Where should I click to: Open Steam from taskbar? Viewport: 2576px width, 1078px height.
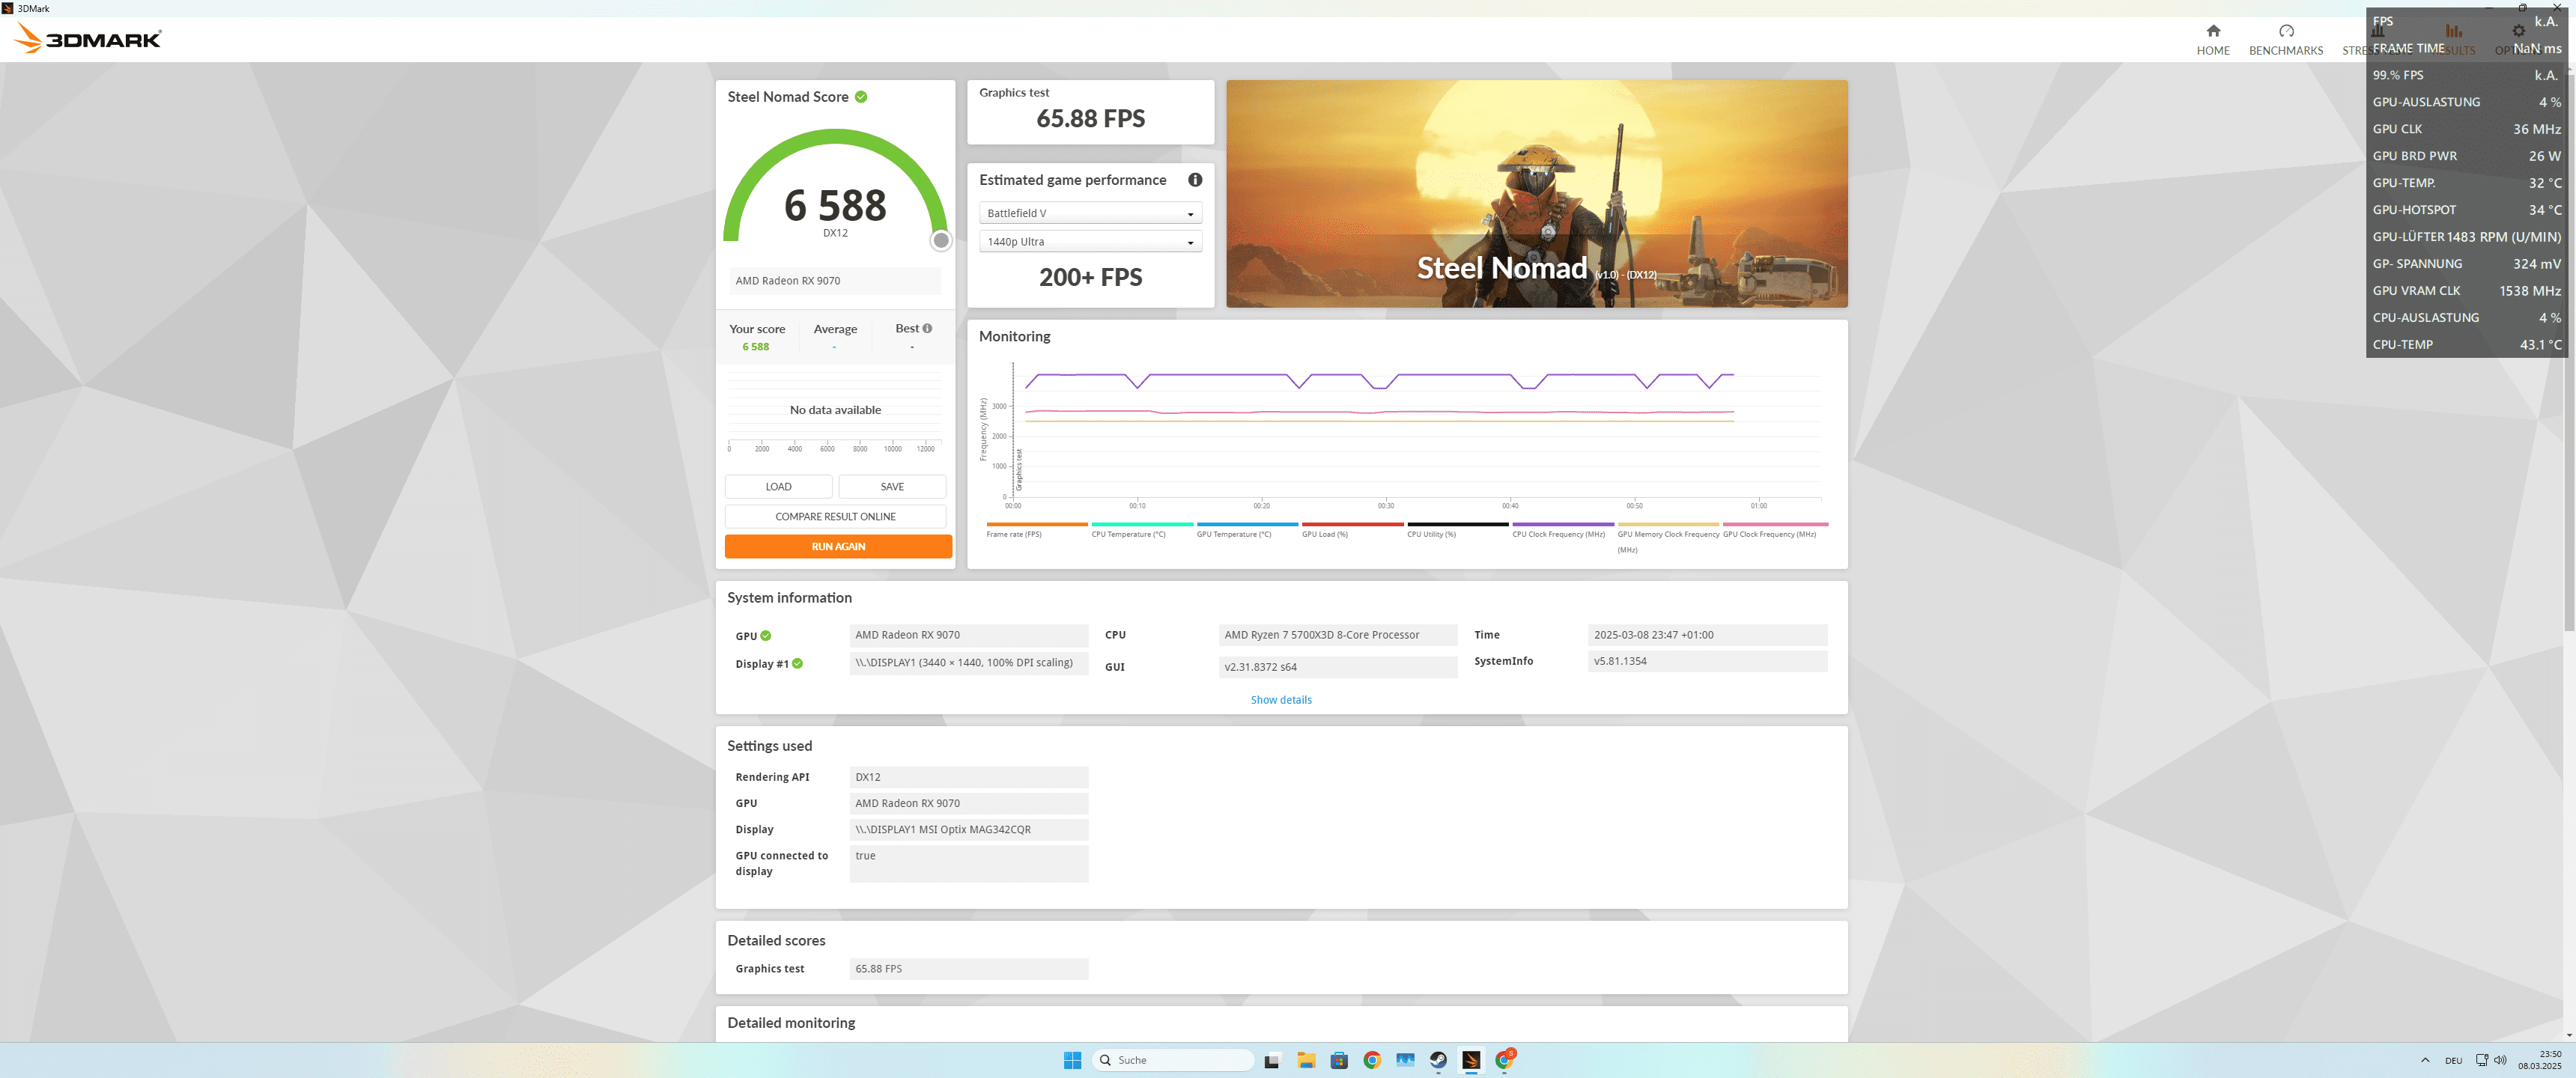click(1438, 1060)
